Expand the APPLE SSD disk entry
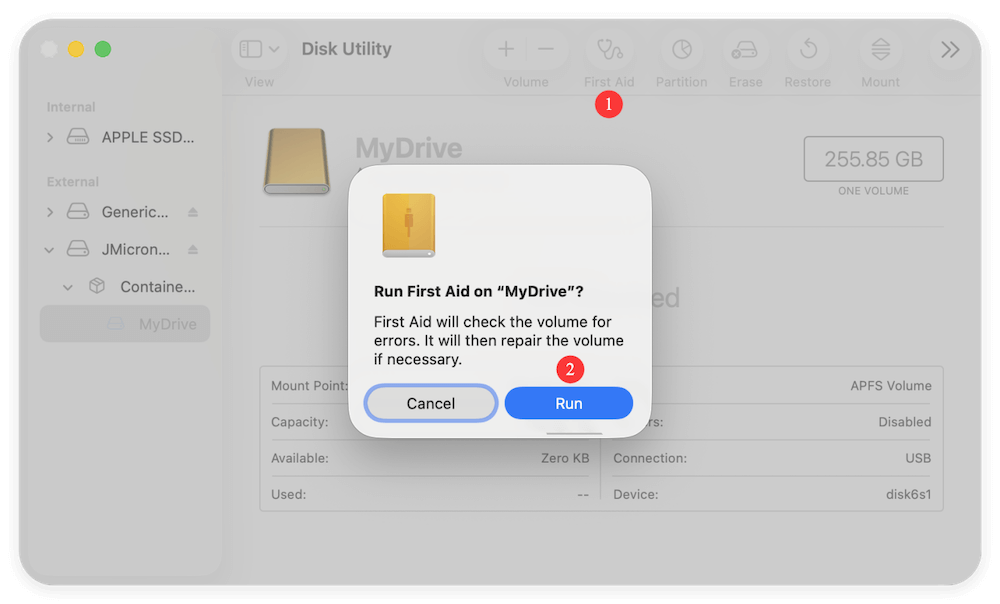1000x604 pixels. coord(51,137)
